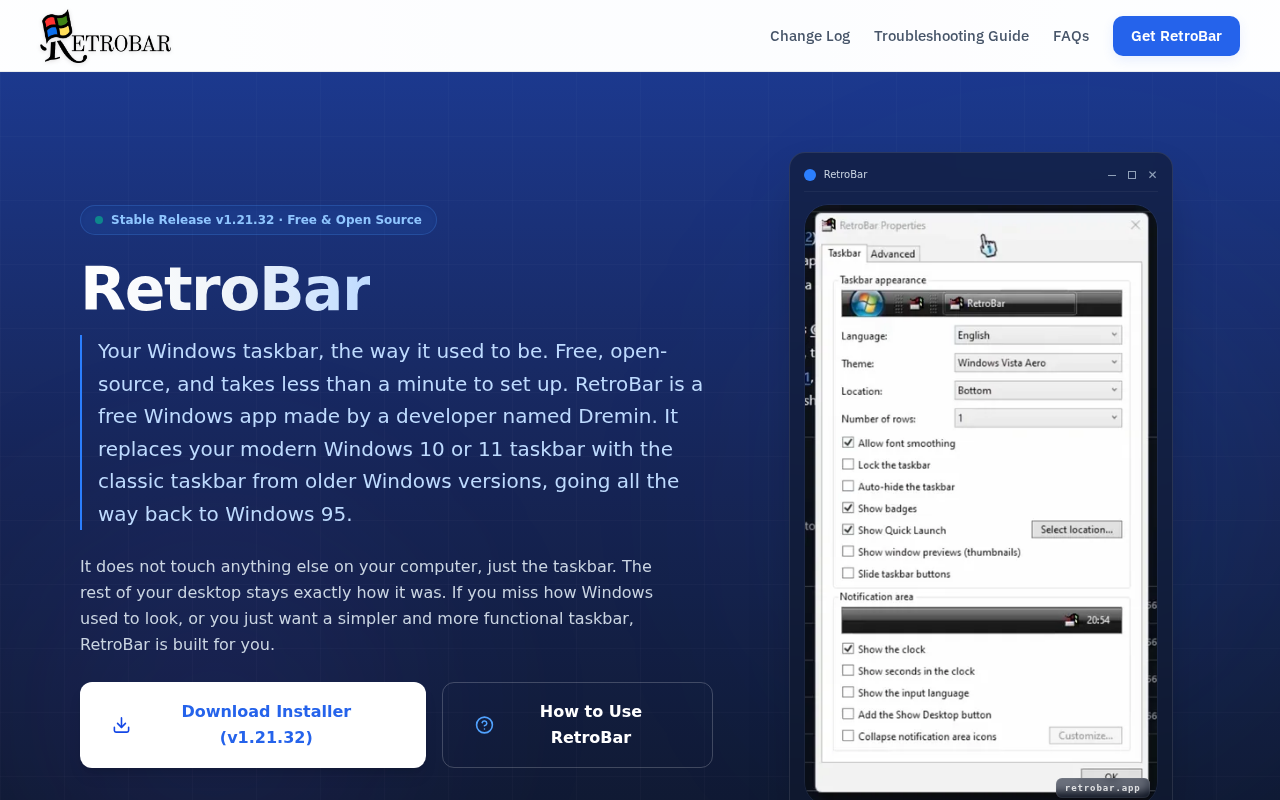Uncheck the Show badges option
Viewport: 1280px width, 800px height.
coord(848,509)
